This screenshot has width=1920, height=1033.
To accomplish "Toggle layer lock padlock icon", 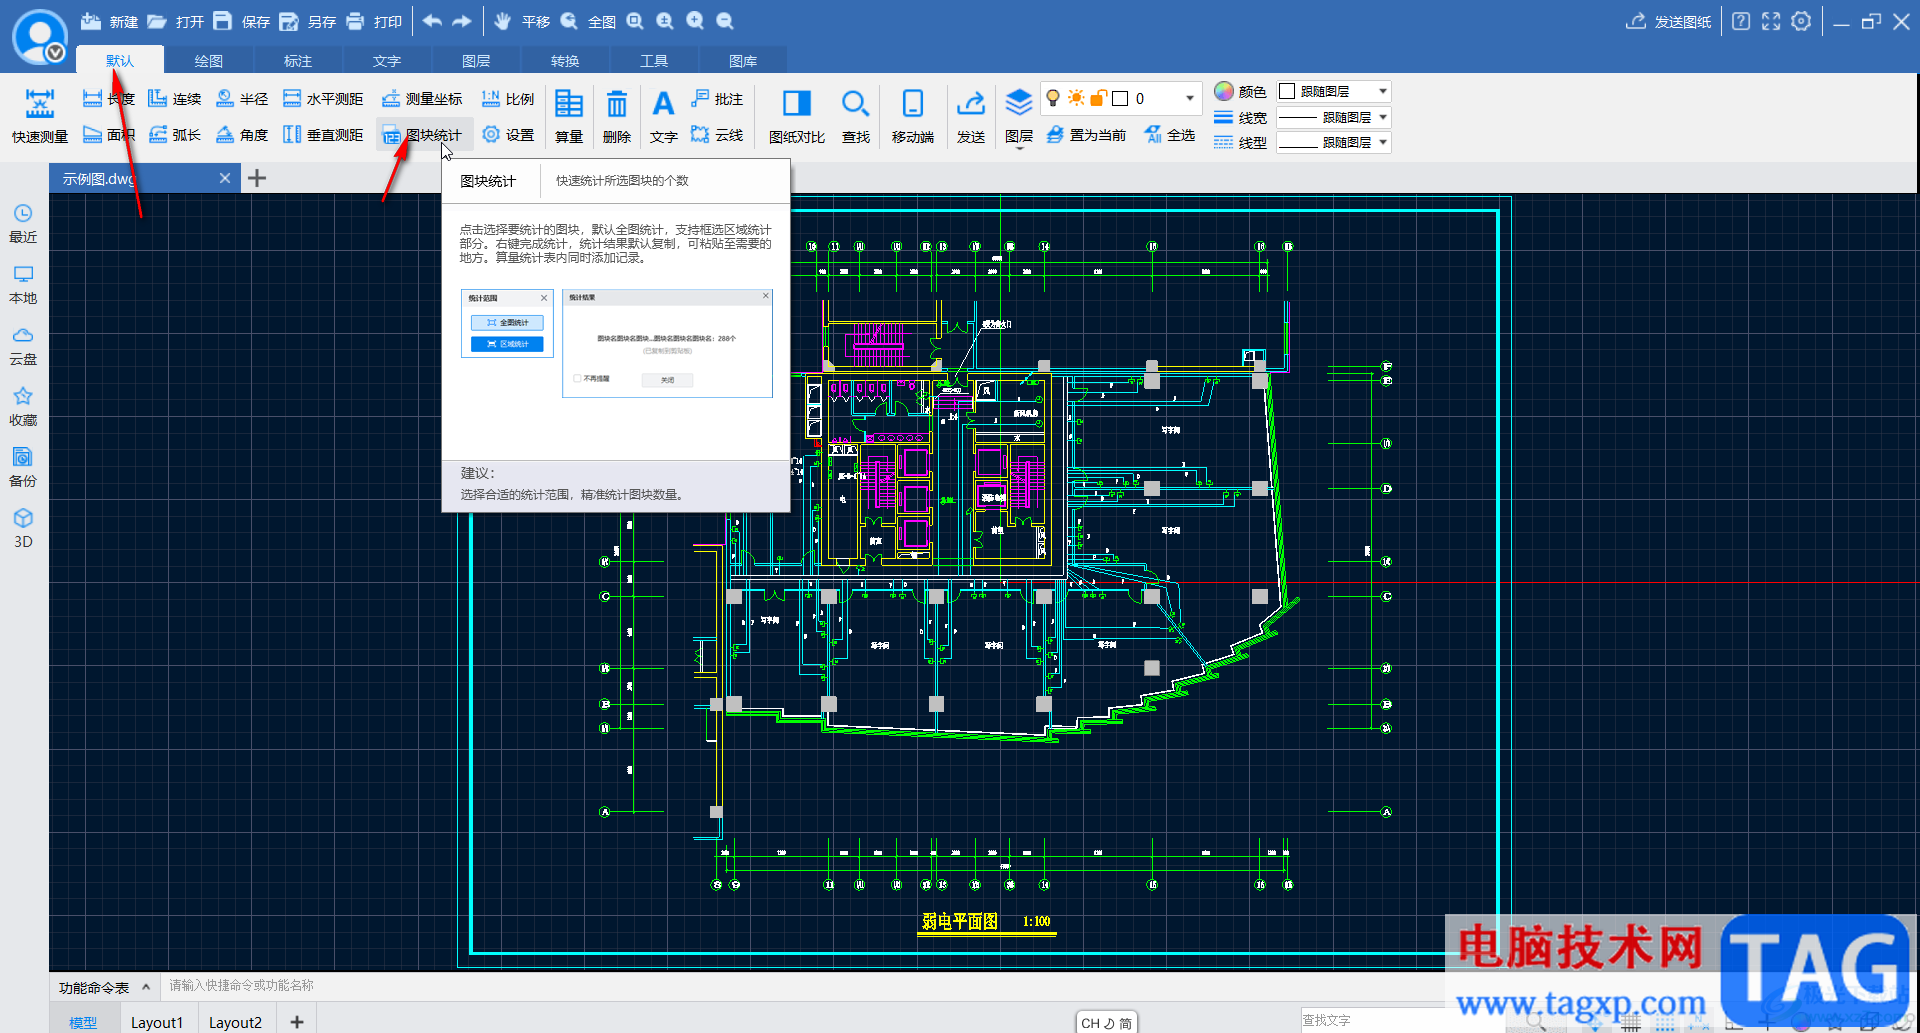I will point(1098,98).
